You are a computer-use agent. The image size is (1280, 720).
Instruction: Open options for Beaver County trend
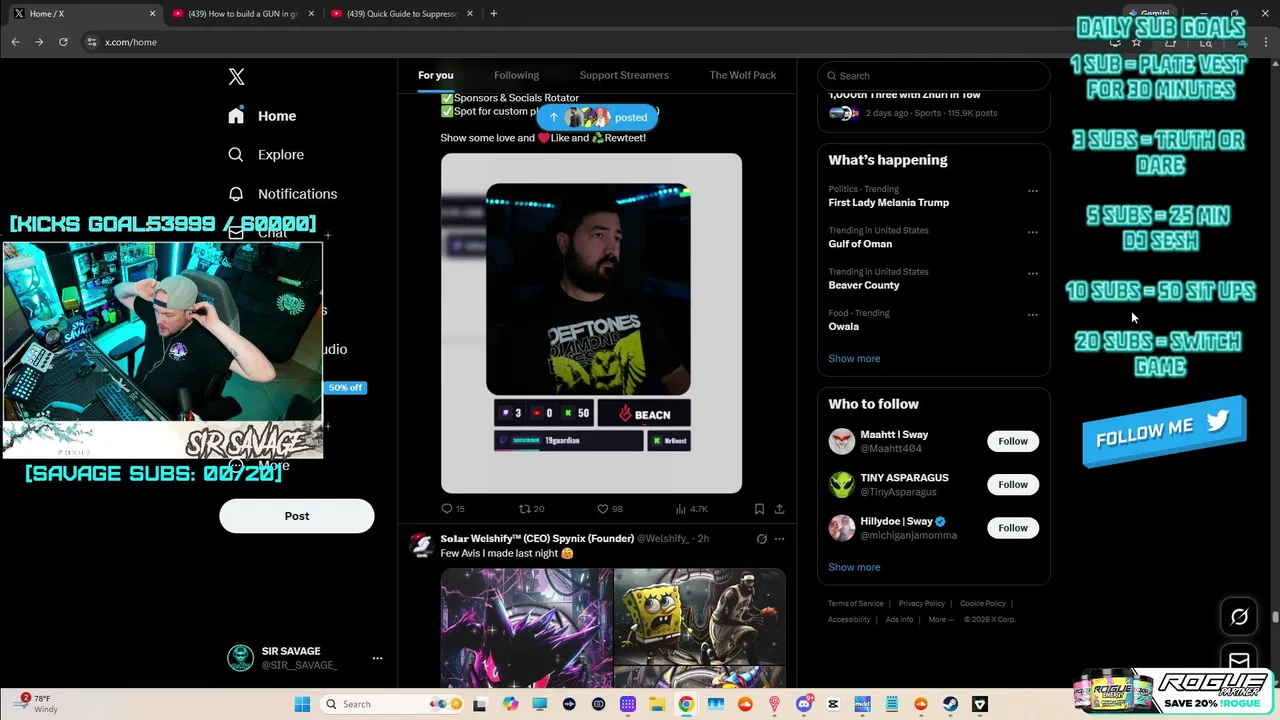click(x=1032, y=273)
